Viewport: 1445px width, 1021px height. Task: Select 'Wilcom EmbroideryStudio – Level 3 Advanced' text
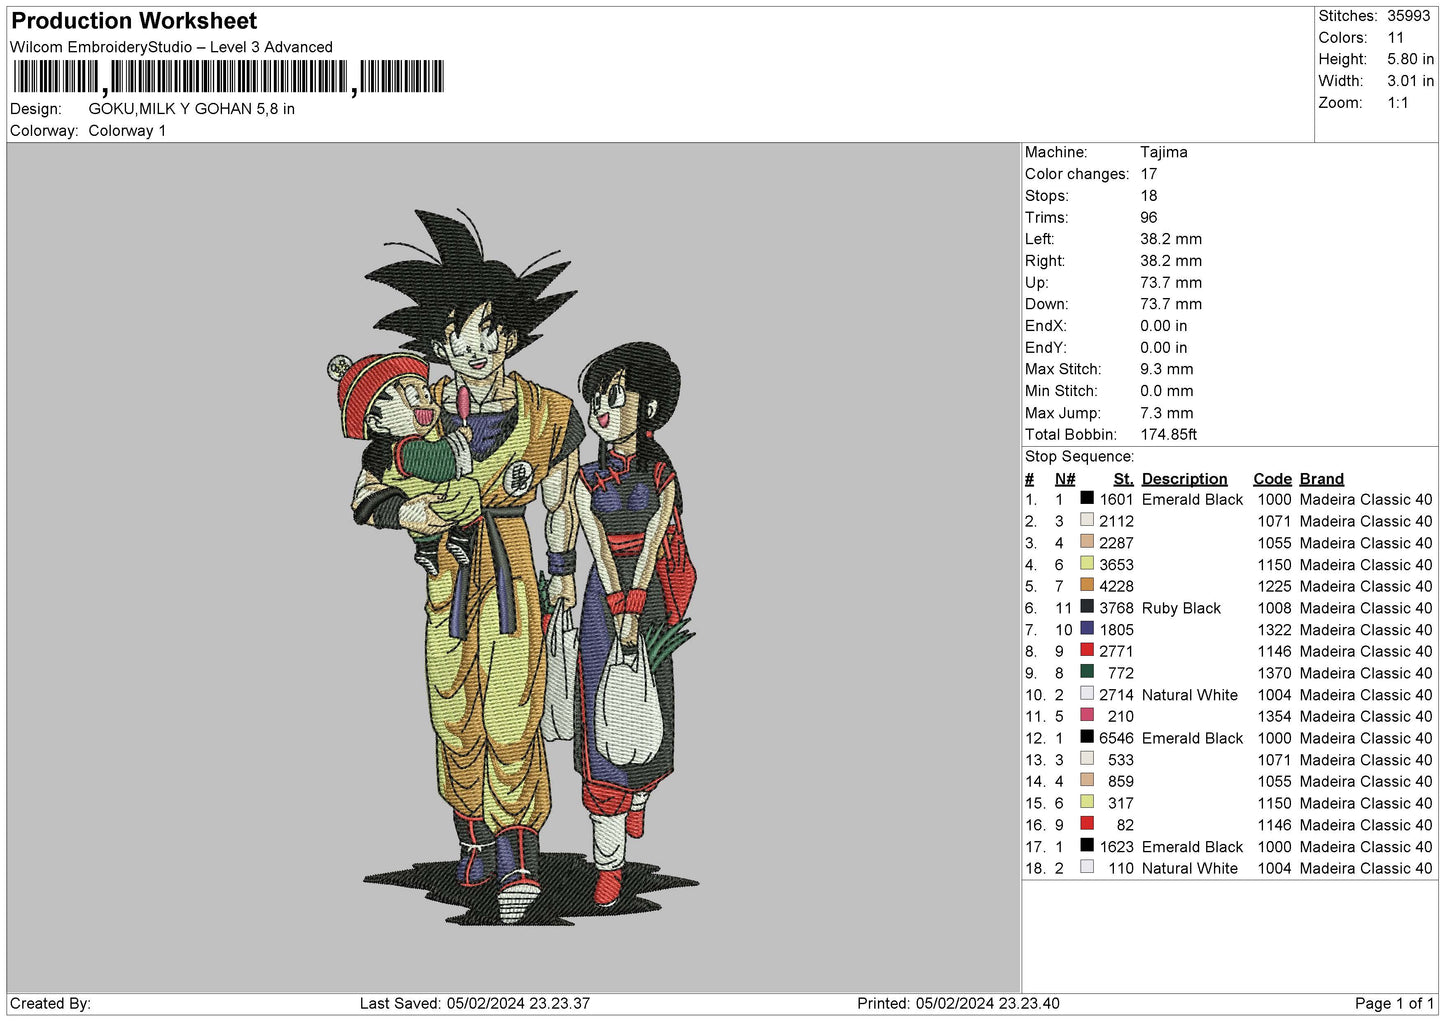tap(171, 47)
